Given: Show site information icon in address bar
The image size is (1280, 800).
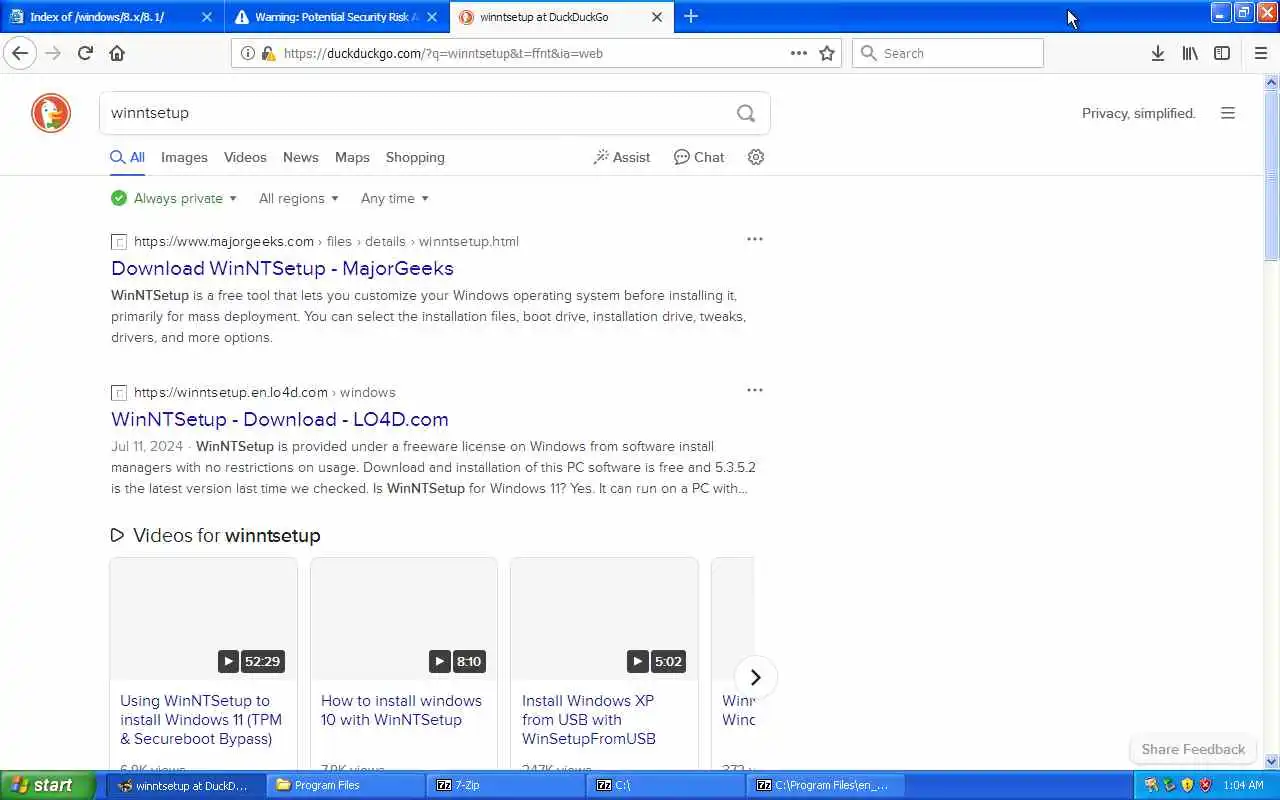Looking at the screenshot, I should click(x=247, y=53).
